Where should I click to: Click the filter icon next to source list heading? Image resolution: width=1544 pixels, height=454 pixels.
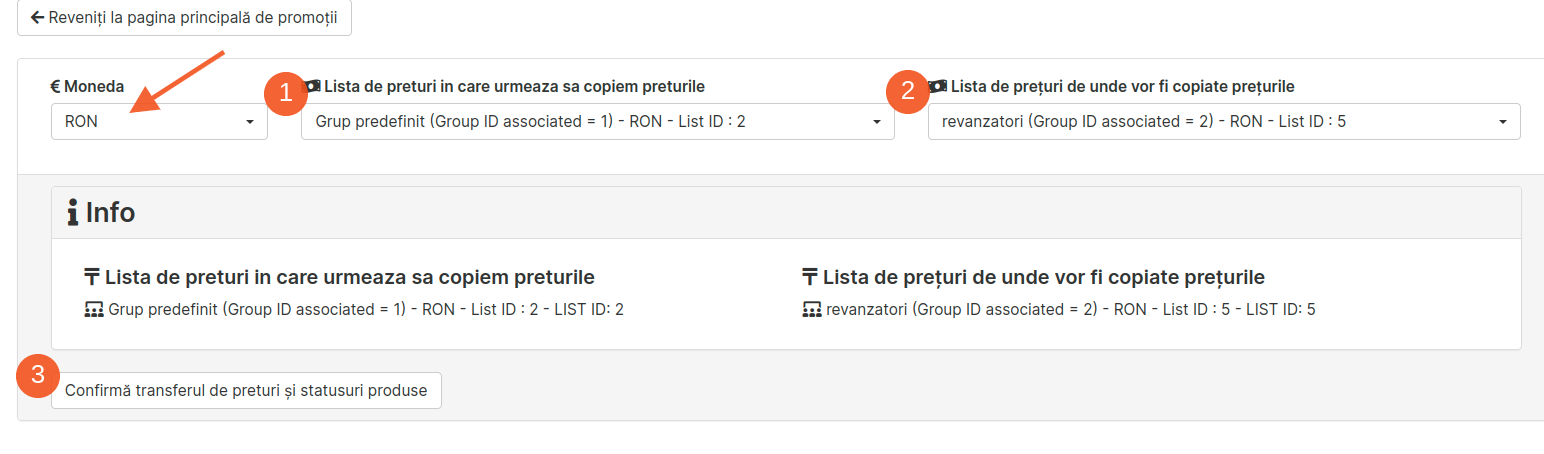click(810, 277)
